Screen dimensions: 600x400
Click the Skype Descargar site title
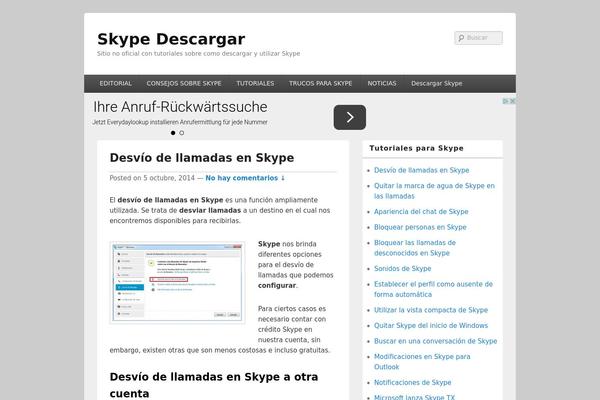[171, 39]
